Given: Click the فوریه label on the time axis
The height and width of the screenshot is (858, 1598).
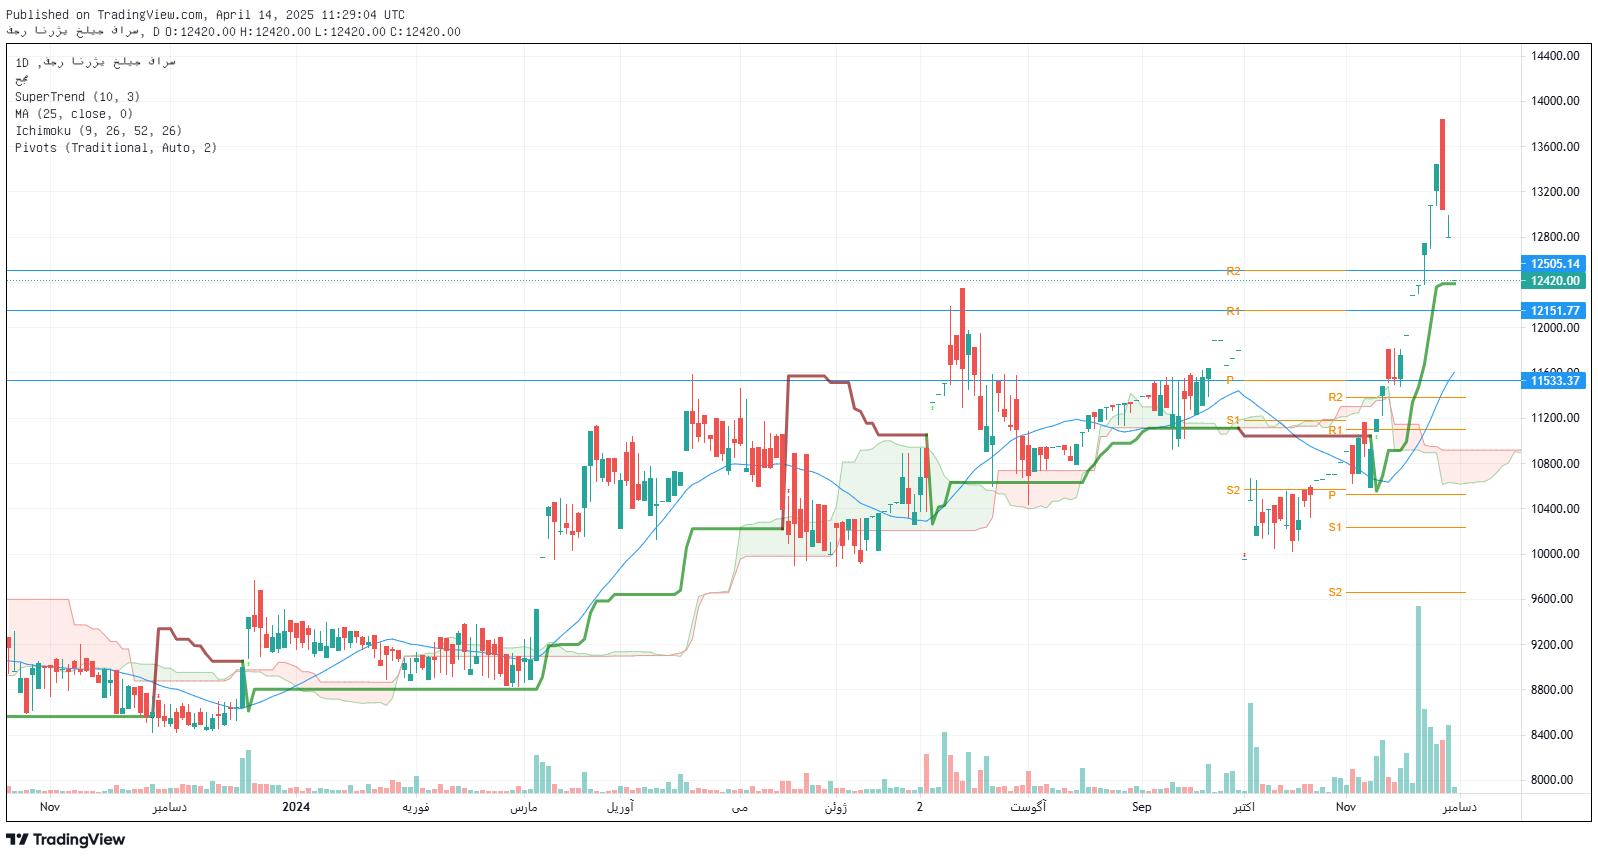Looking at the screenshot, I should pyautogui.click(x=416, y=807).
